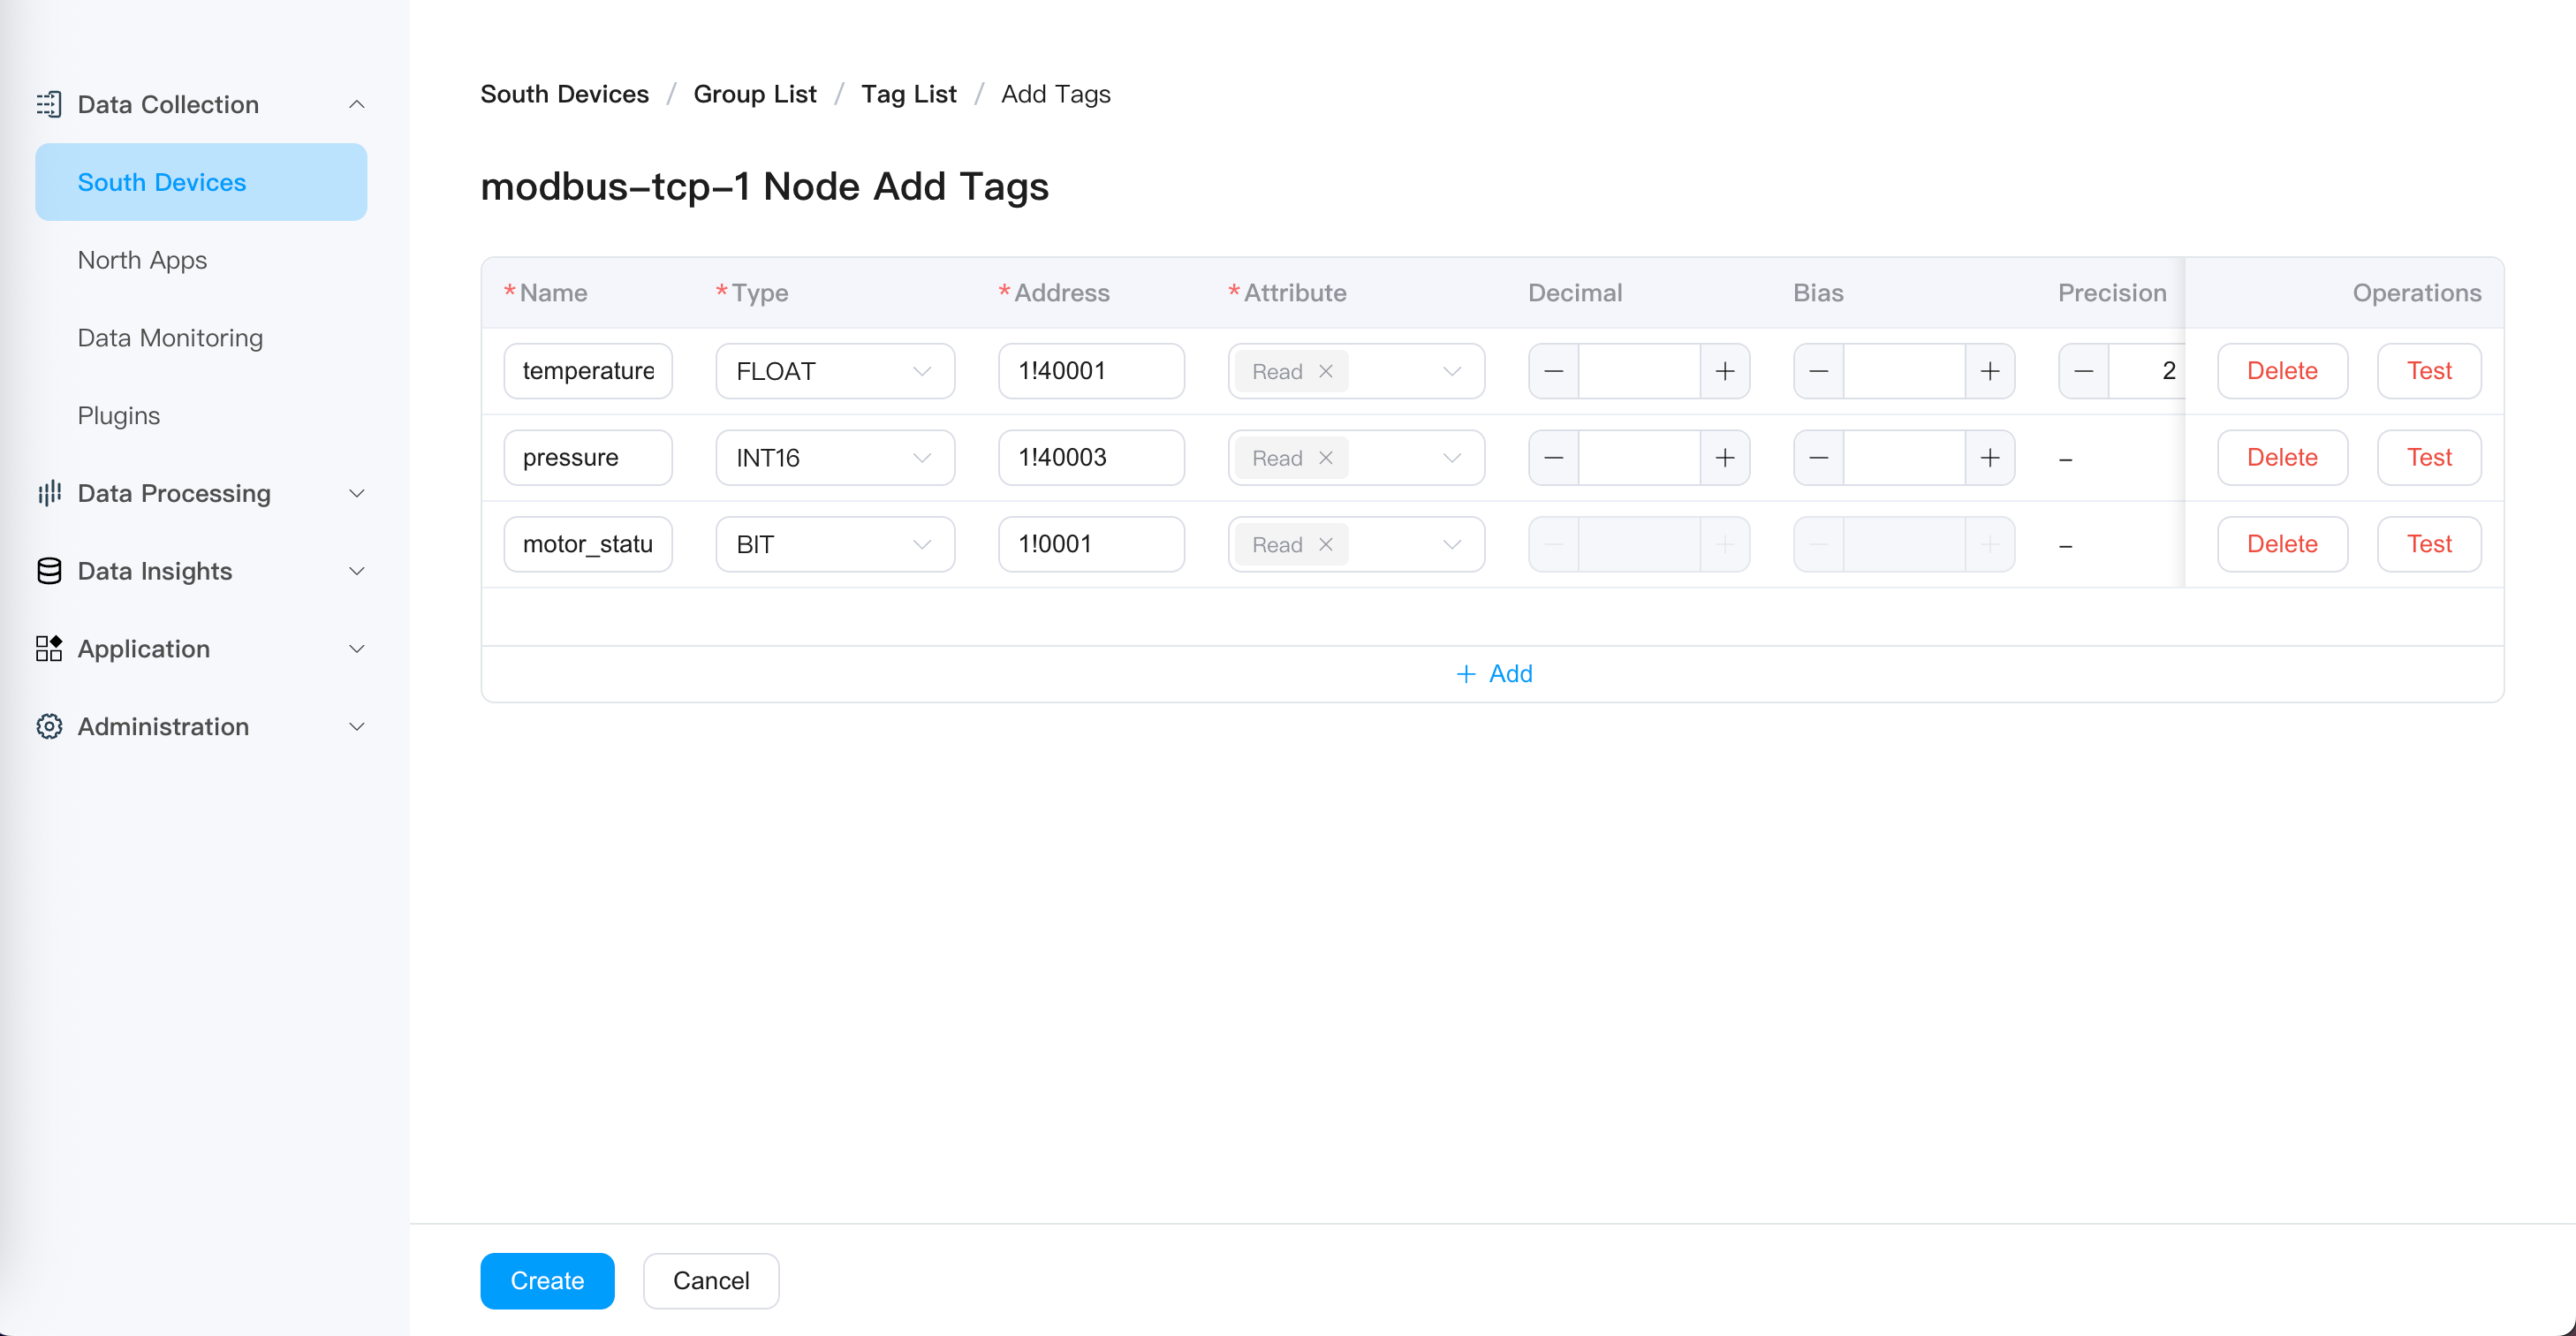
Task: Remove Read attribute tag in pressure row
Action: point(1325,457)
